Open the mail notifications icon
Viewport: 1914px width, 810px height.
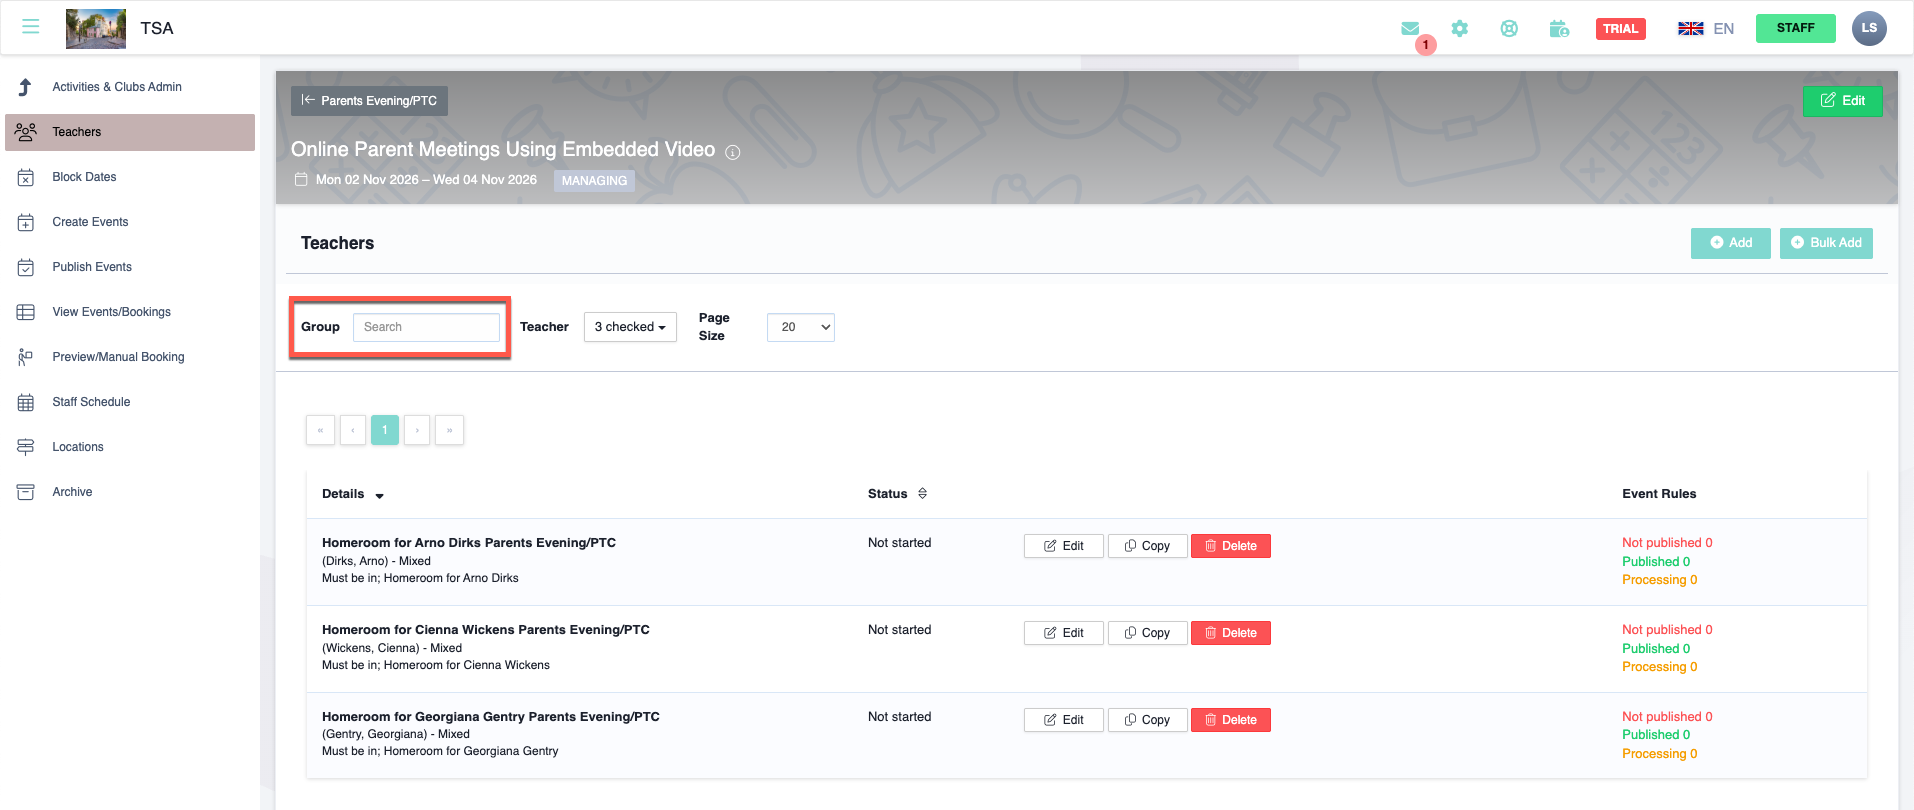(x=1410, y=29)
